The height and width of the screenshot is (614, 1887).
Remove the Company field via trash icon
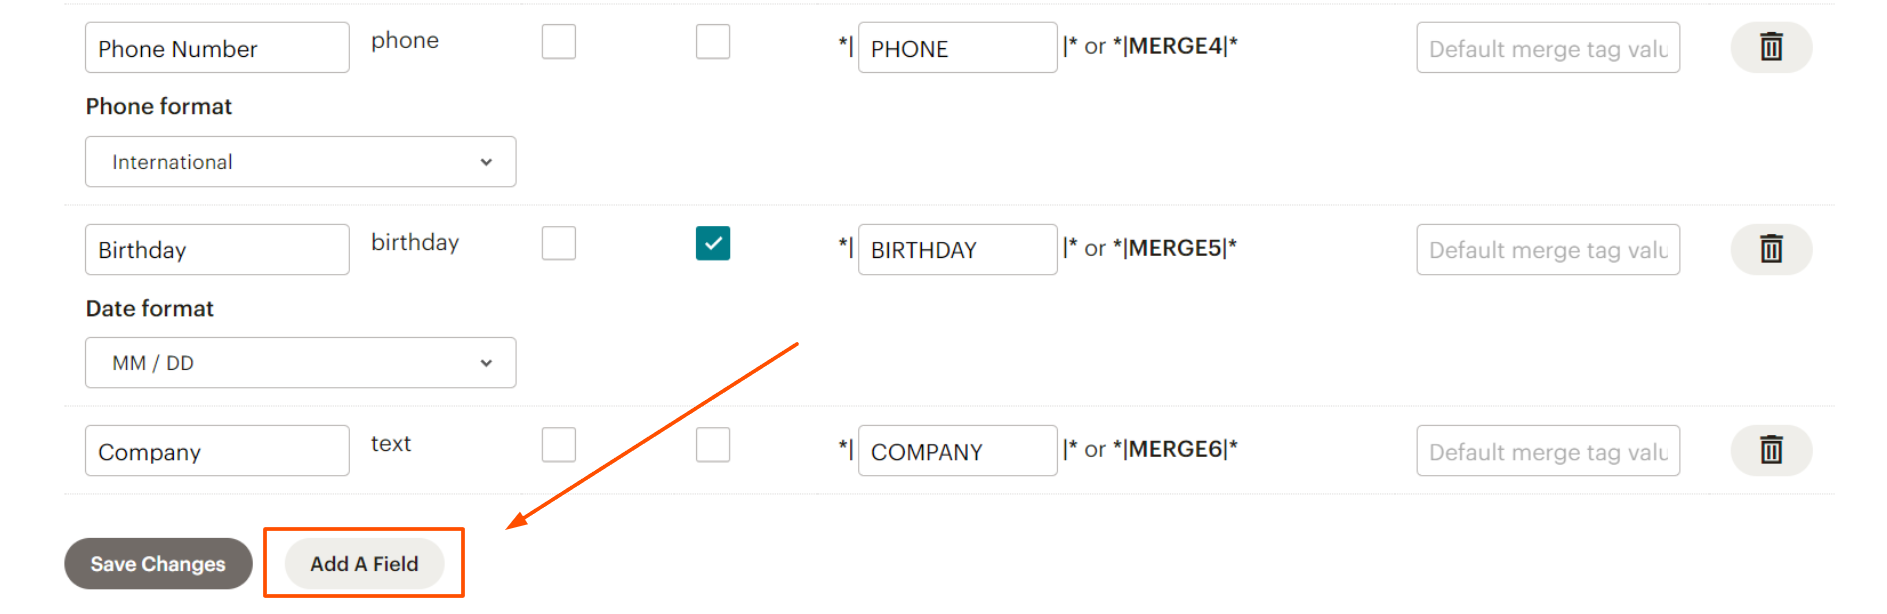(x=1770, y=450)
